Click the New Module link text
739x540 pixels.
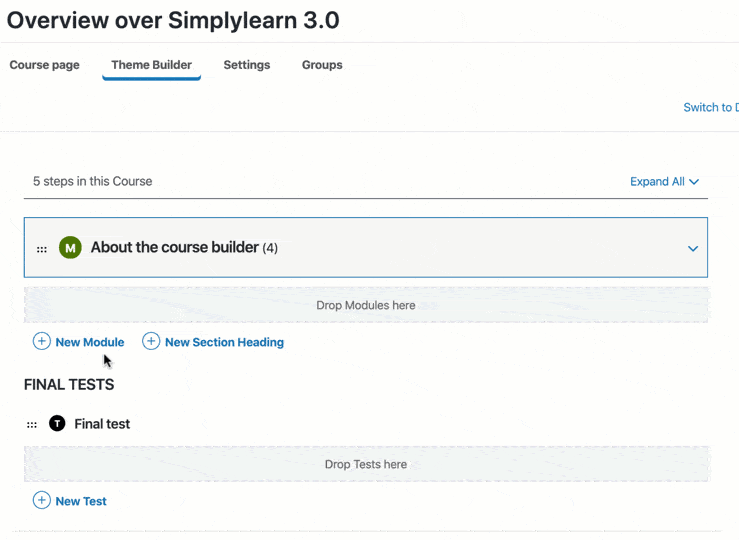tap(90, 342)
